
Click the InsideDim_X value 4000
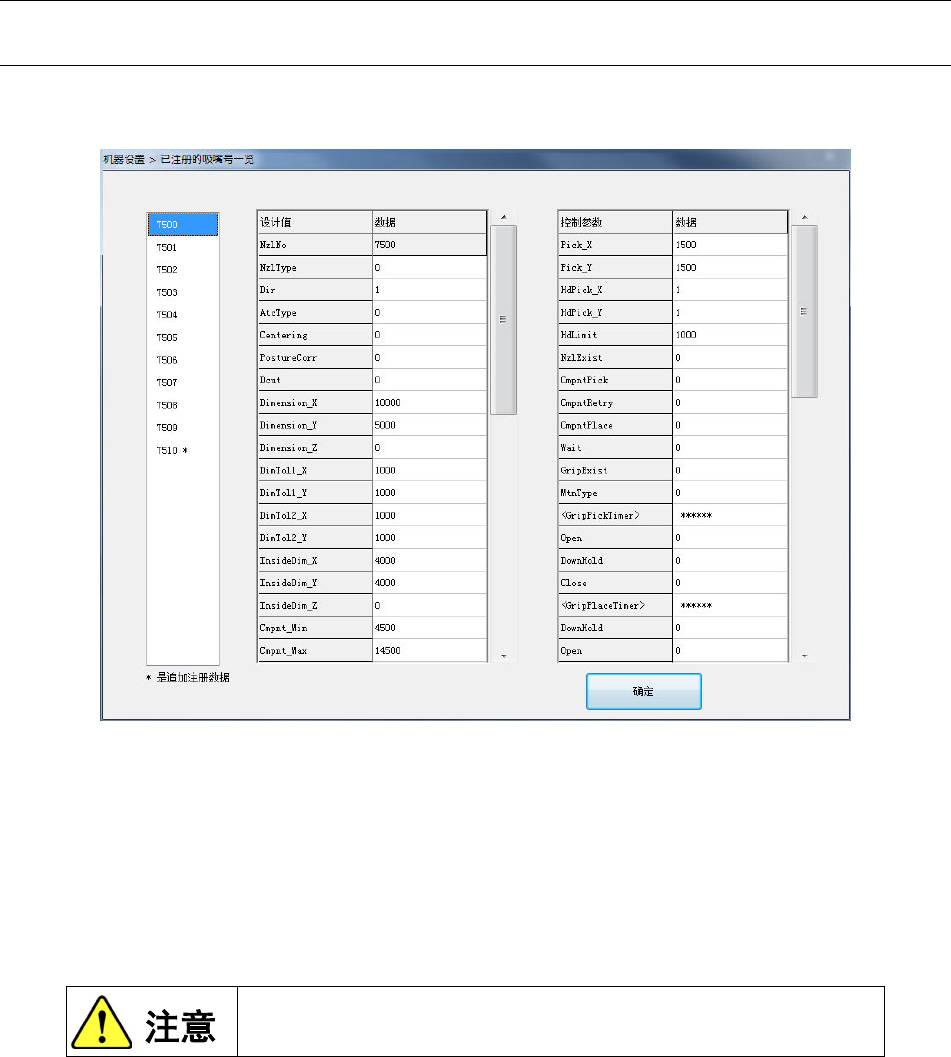pyautogui.click(x=429, y=561)
